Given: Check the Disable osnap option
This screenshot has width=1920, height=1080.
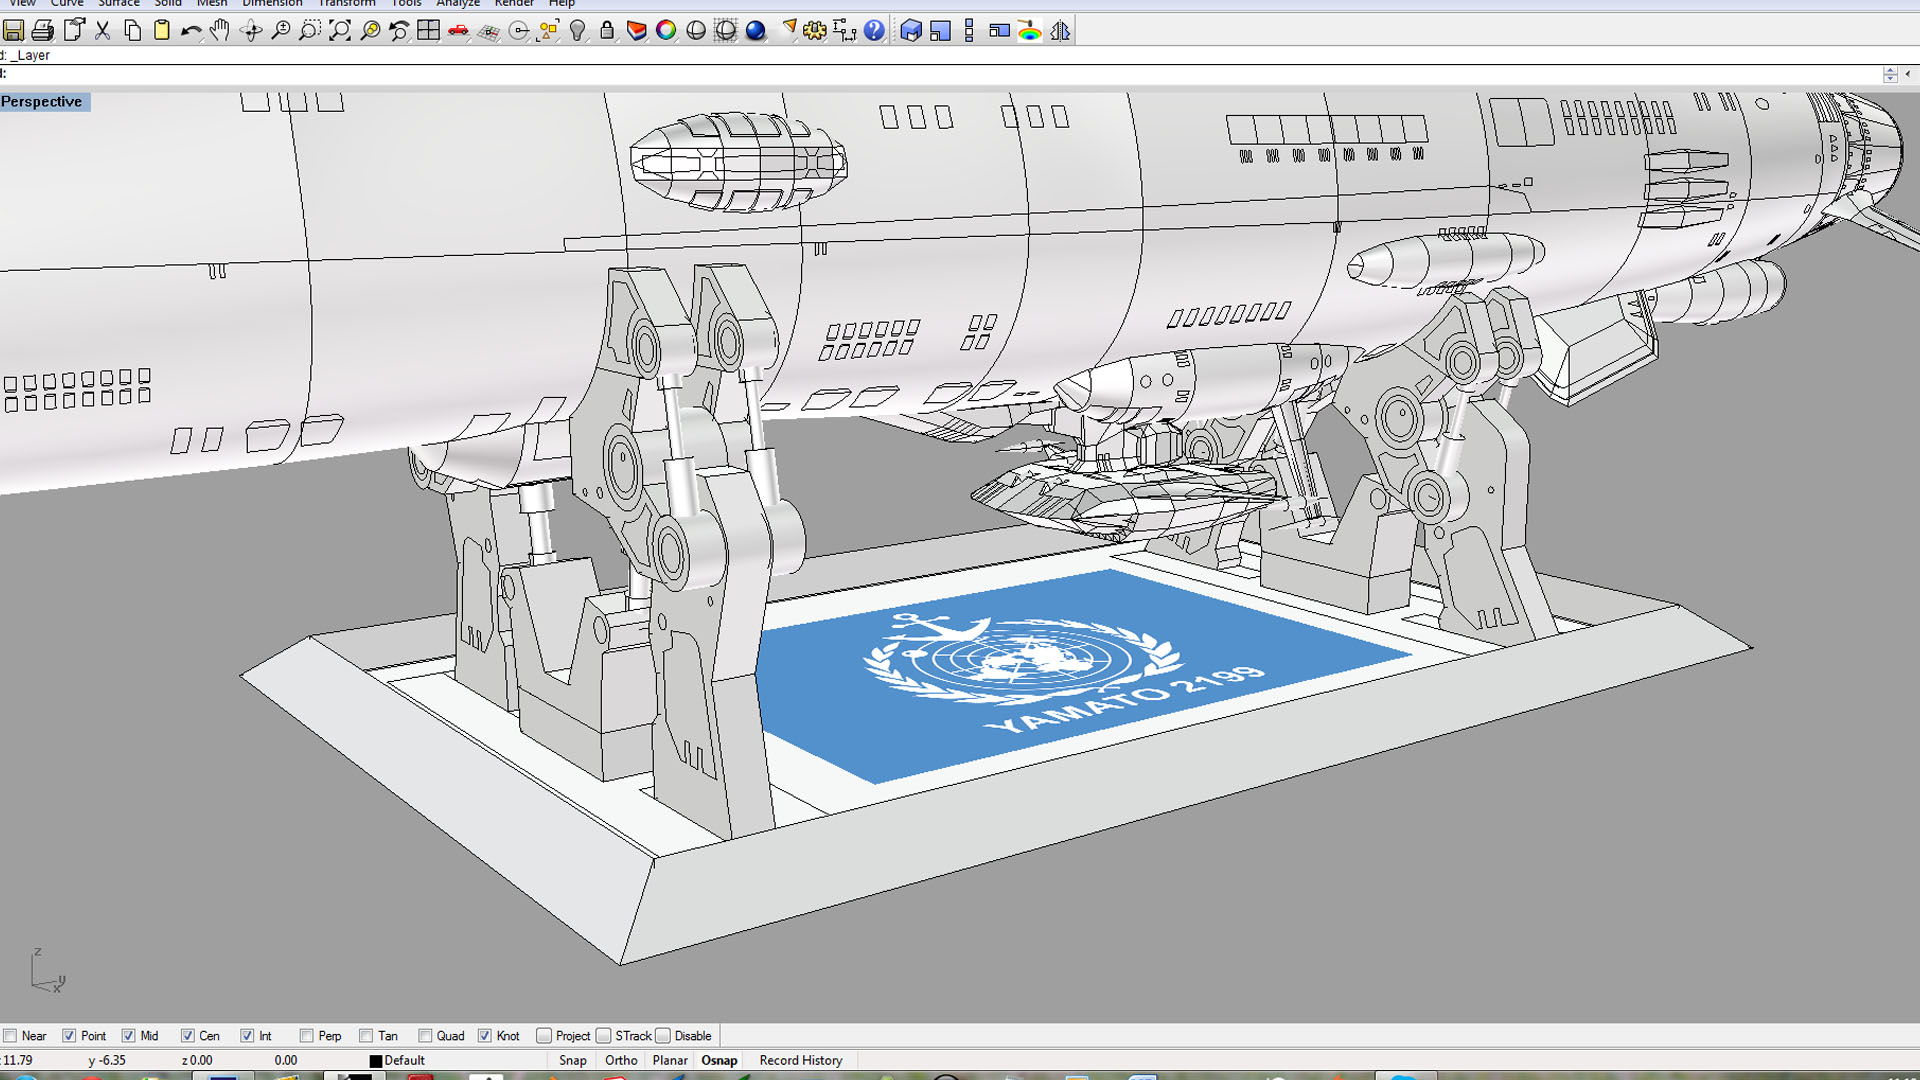Looking at the screenshot, I should (662, 1036).
